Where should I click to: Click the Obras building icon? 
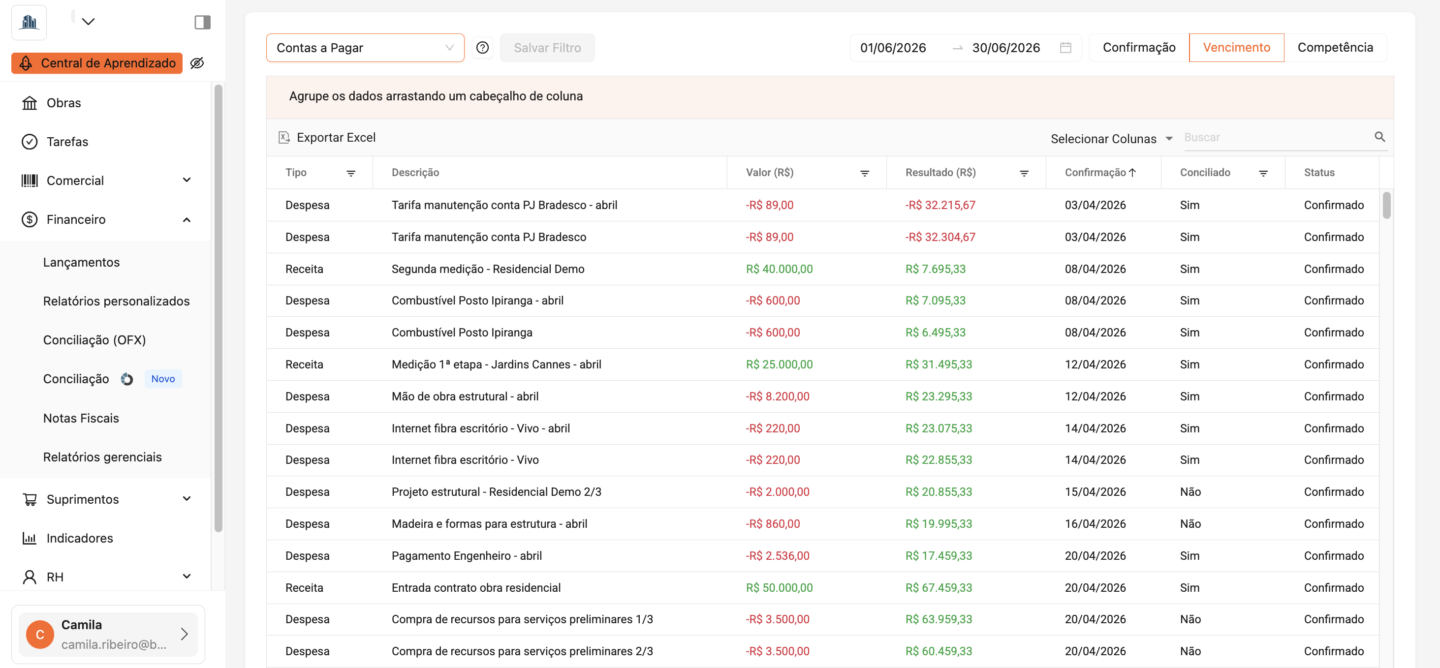point(29,103)
